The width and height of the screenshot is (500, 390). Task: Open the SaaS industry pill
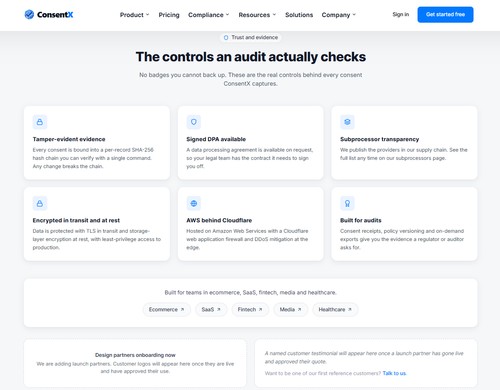[x=211, y=309]
